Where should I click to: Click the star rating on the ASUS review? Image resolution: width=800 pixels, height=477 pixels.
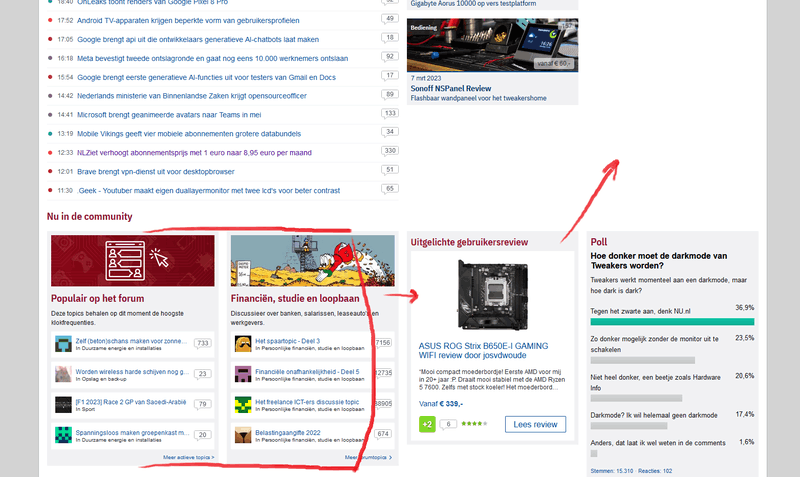(x=474, y=424)
